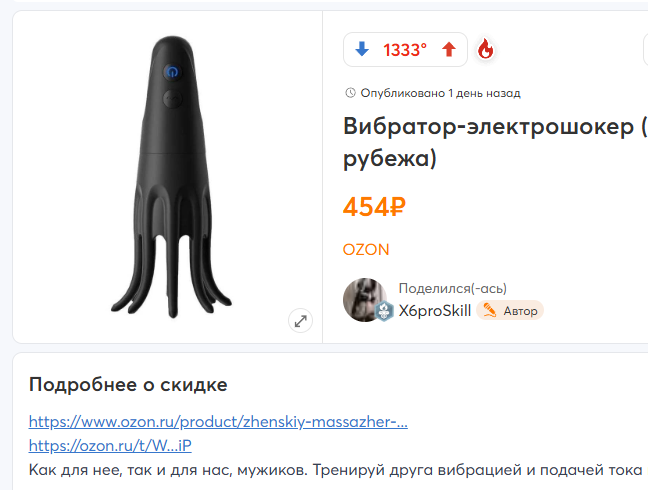
Task: Click the Автор badge label
Action: [520, 311]
